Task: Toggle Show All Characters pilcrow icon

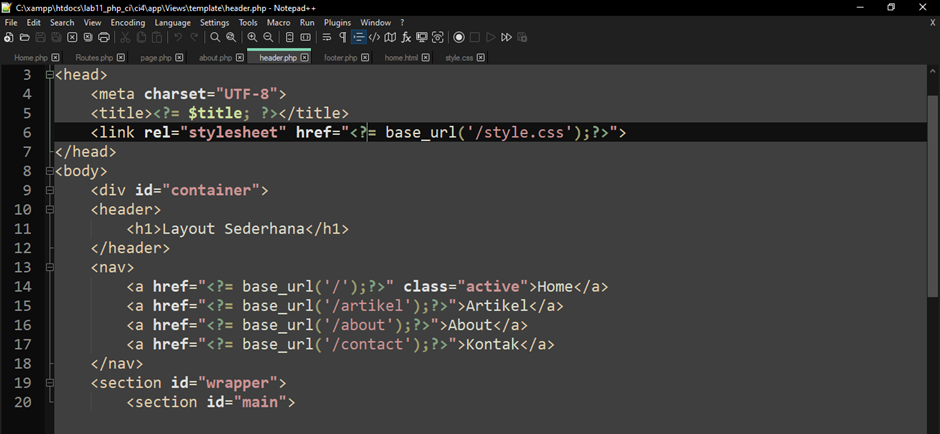Action: pyautogui.click(x=342, y=37)
